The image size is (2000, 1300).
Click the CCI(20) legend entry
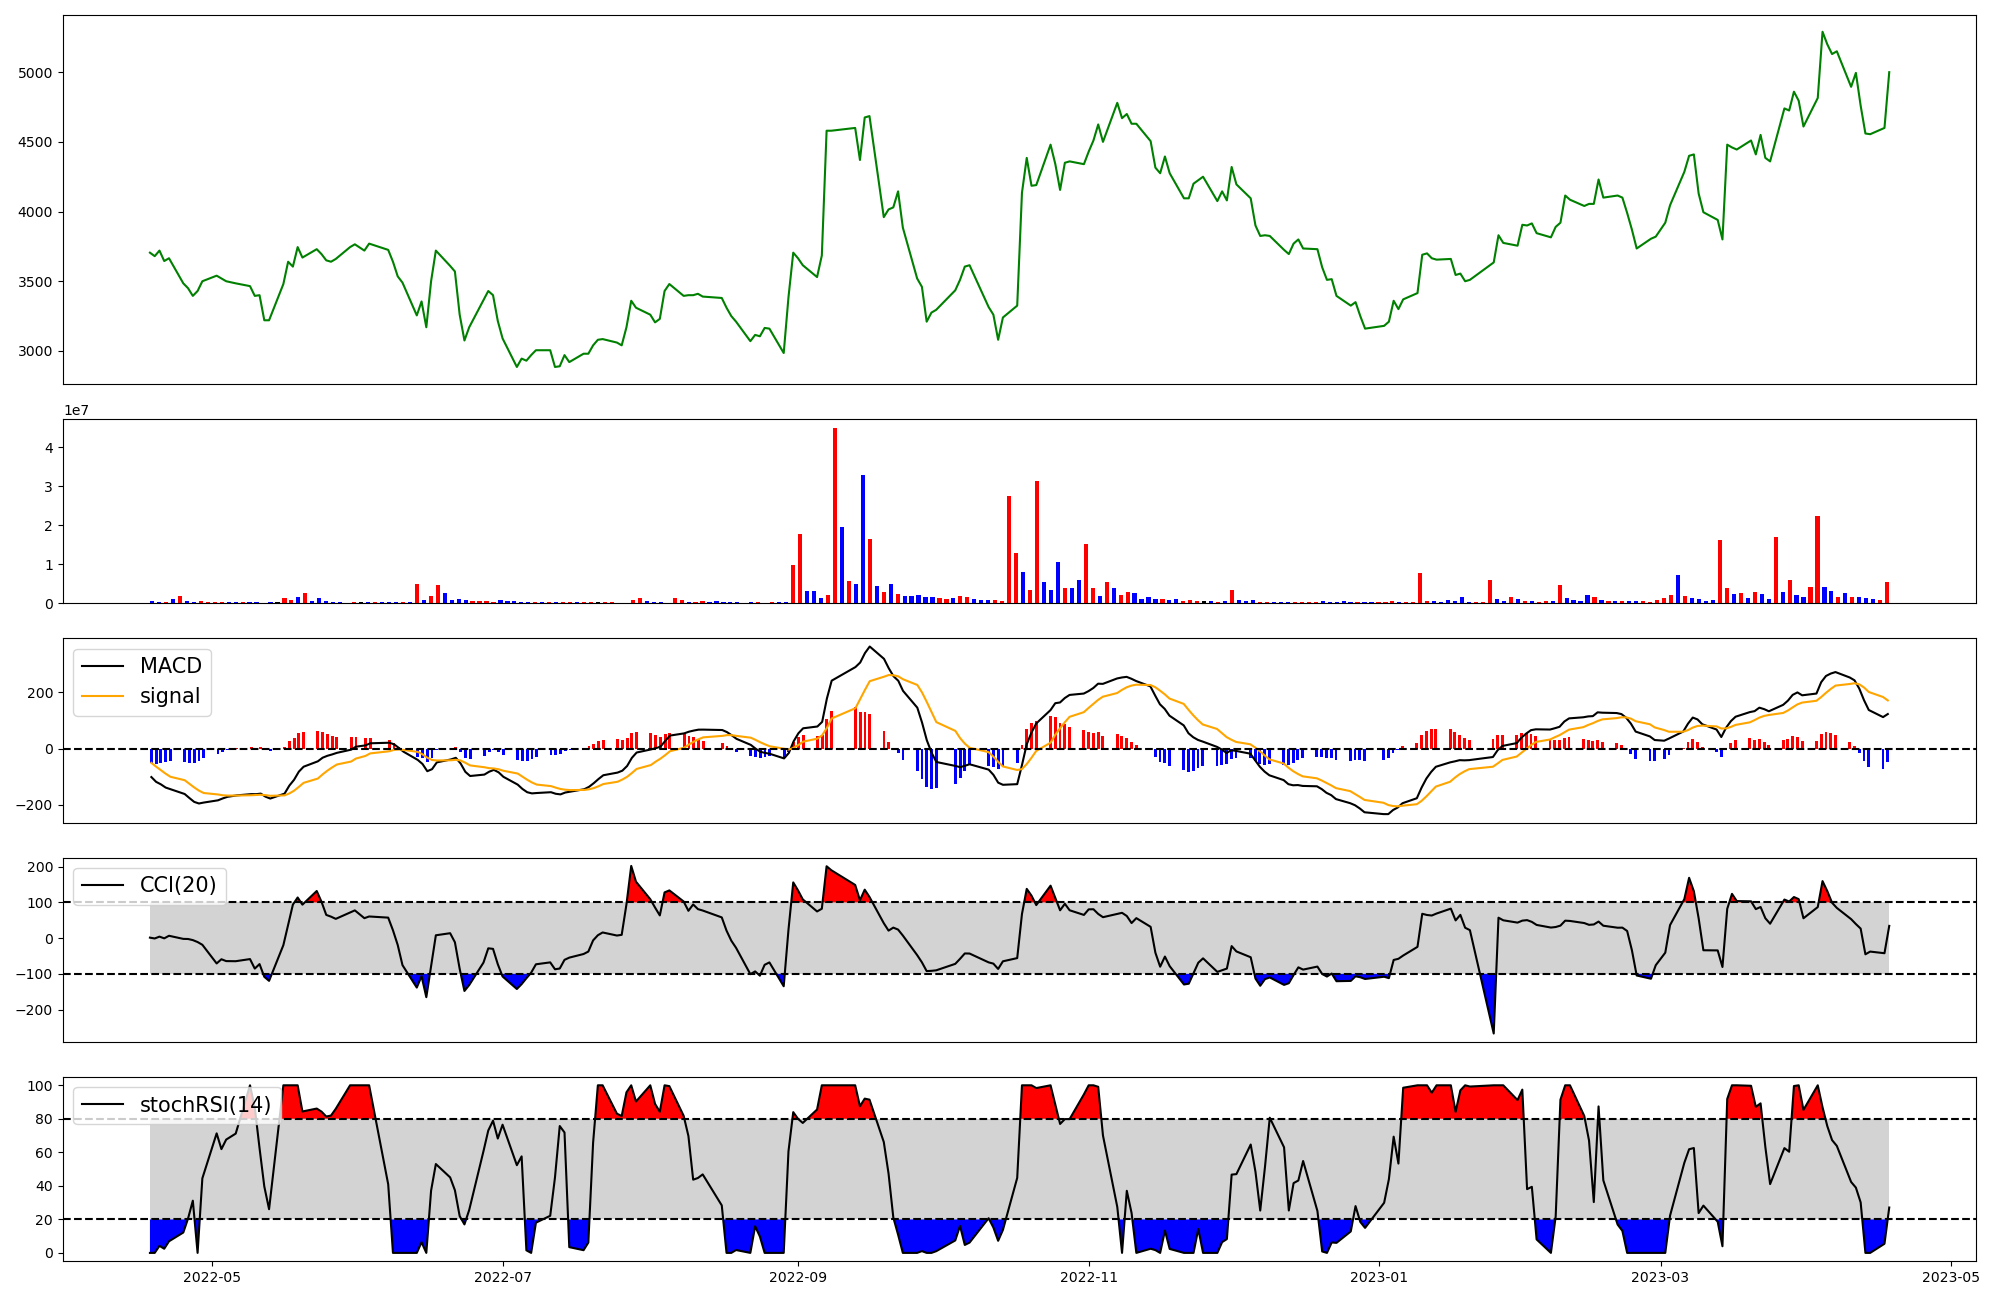[178, 885]
